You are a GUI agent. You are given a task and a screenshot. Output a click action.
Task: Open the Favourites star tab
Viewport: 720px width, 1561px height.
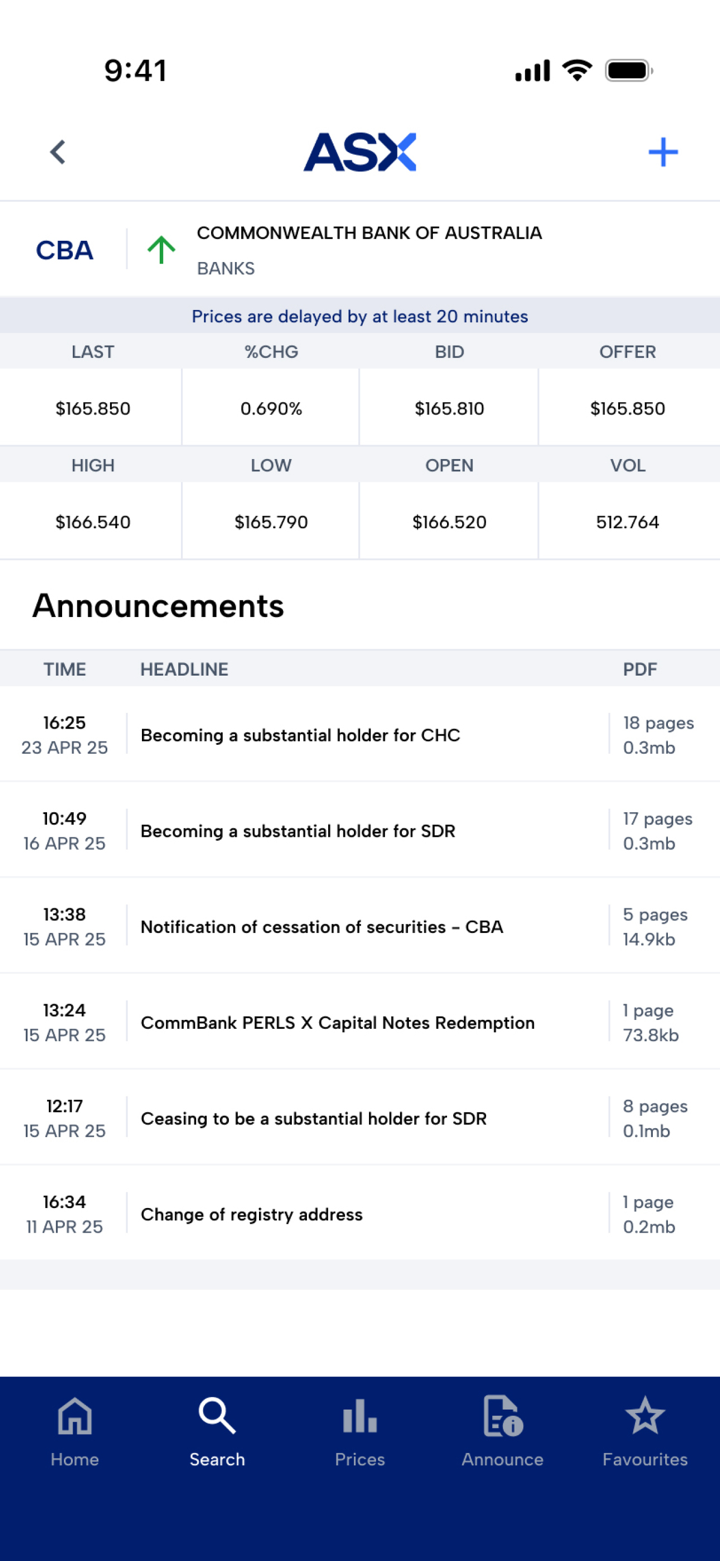(645, 1431)
